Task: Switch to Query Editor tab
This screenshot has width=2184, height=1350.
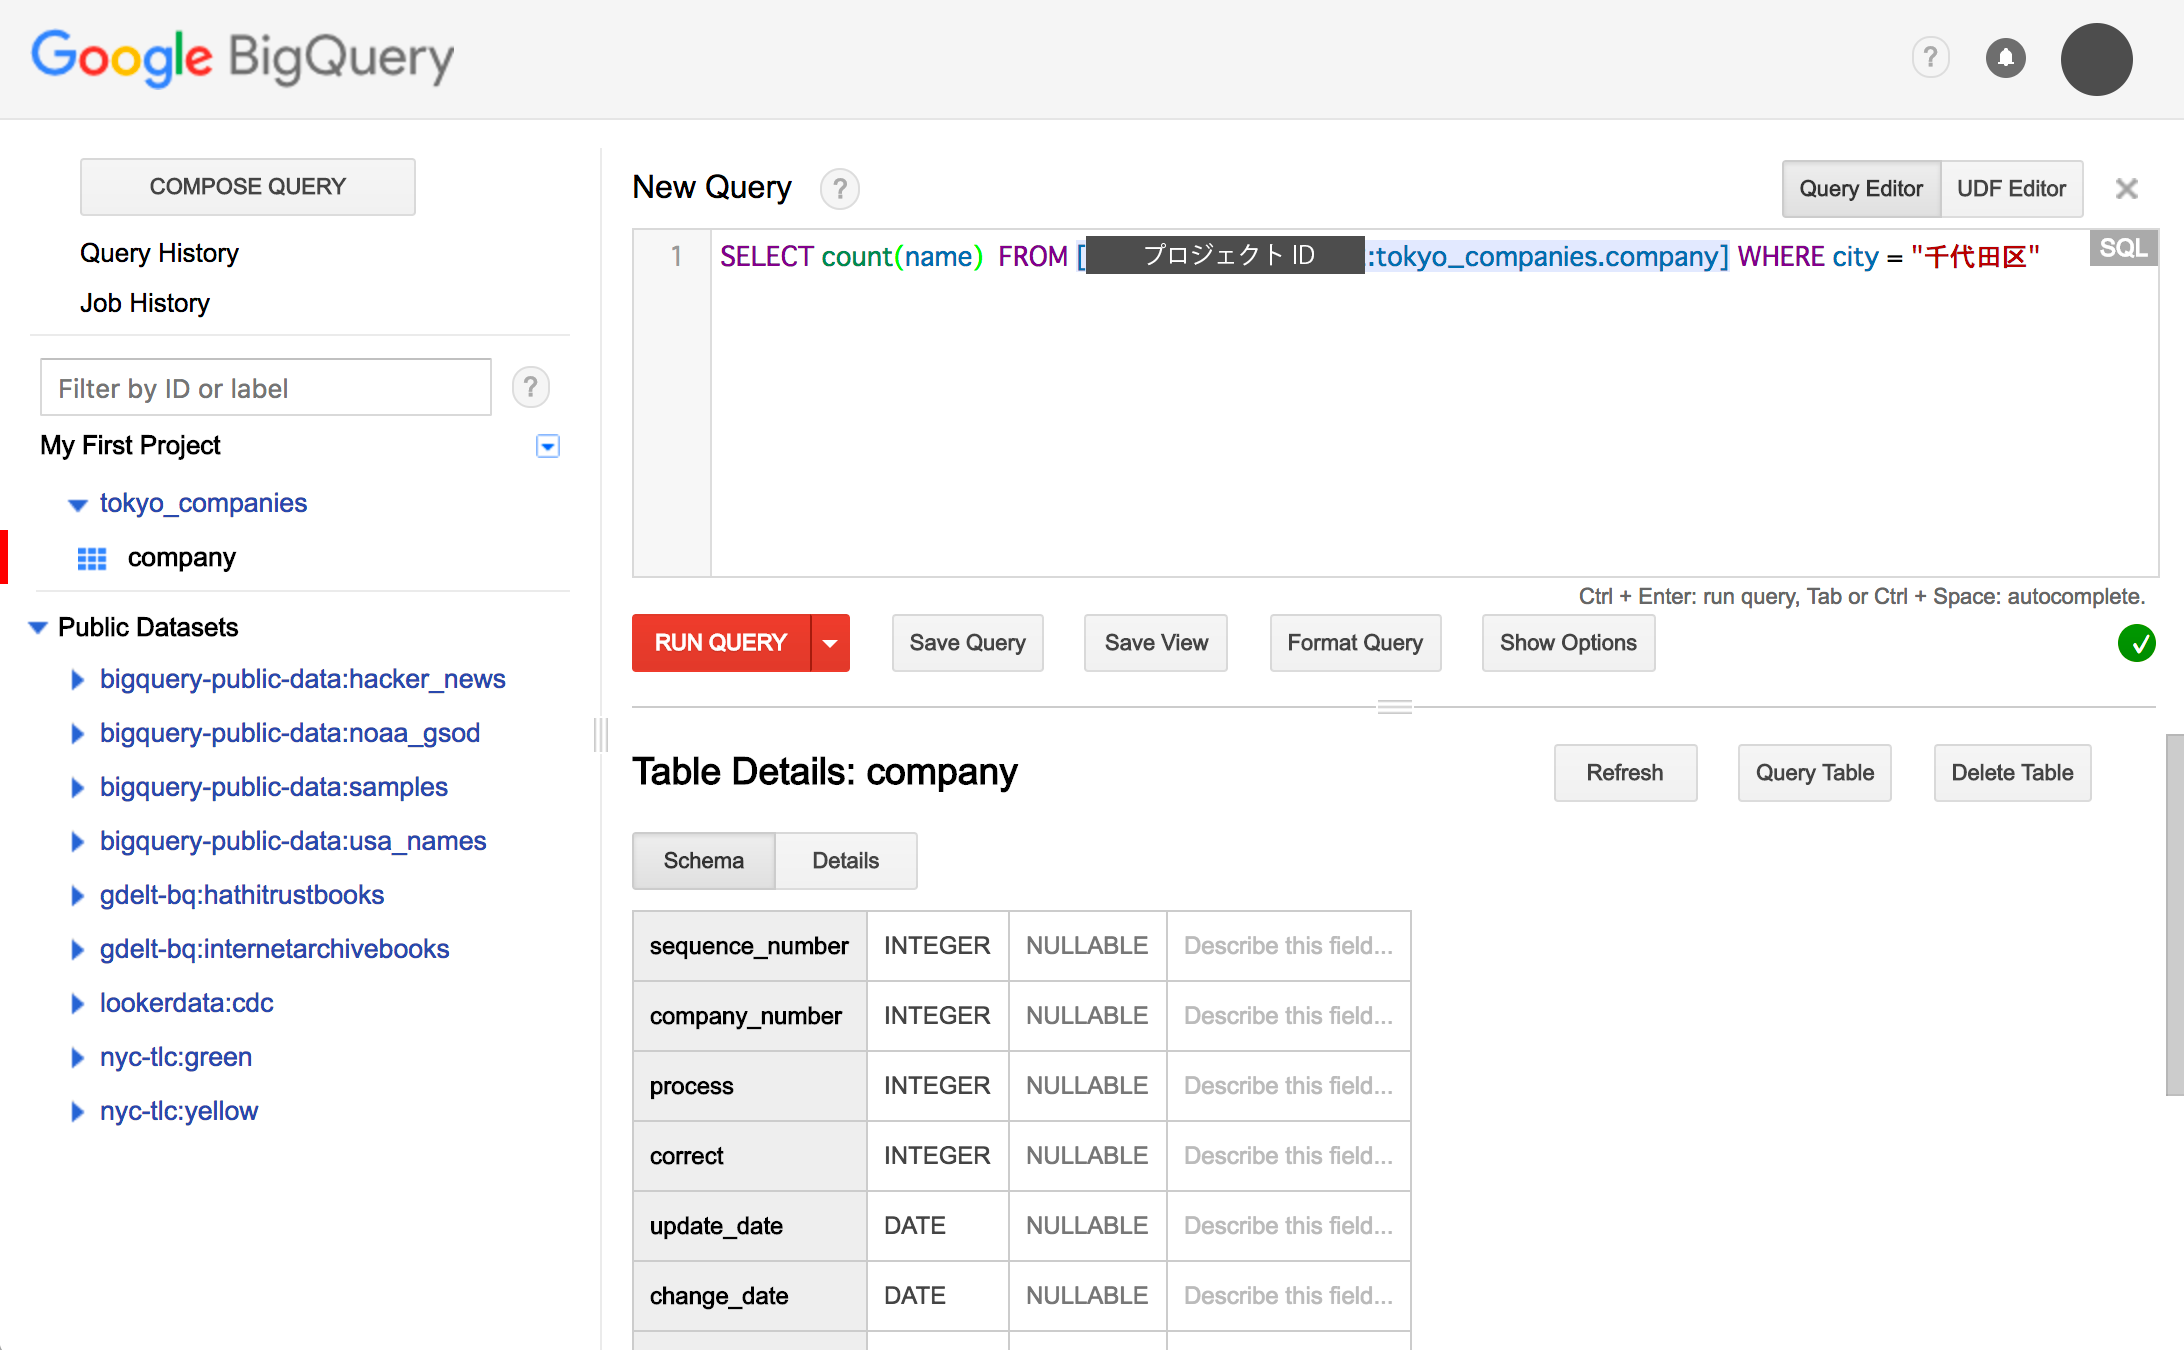Action: click(x=1861, y=189)
